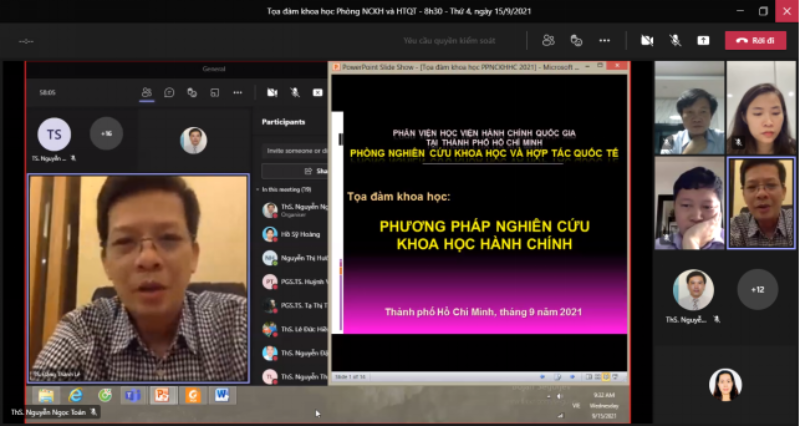The height and width of the screenshot is (426, 800).
Task: Open PowerPoint from the shared taskbar
Action: click(160, 395)
